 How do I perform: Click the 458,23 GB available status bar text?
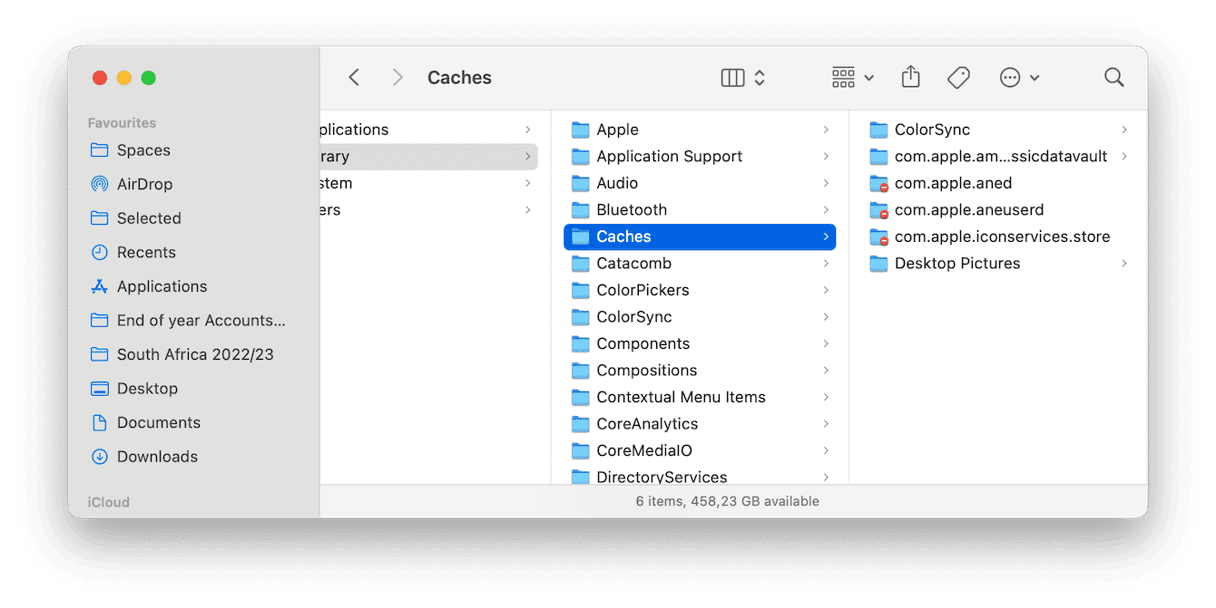tap(727, 501)
